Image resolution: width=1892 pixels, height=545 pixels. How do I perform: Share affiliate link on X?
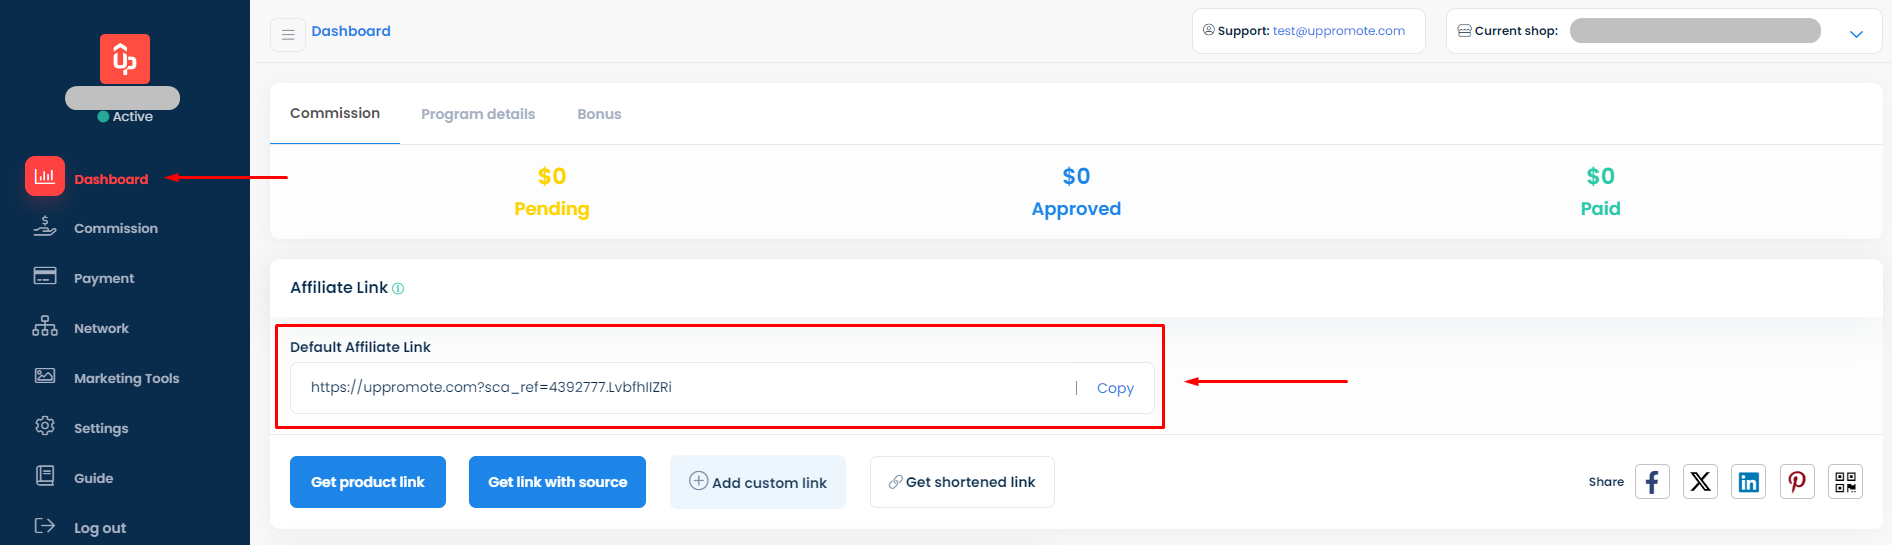pyautogui.click(x=1700, y=482)
